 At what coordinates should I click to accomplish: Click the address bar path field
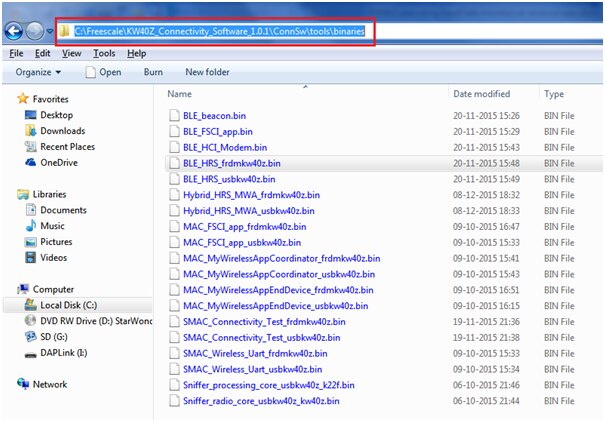[218, 31]
